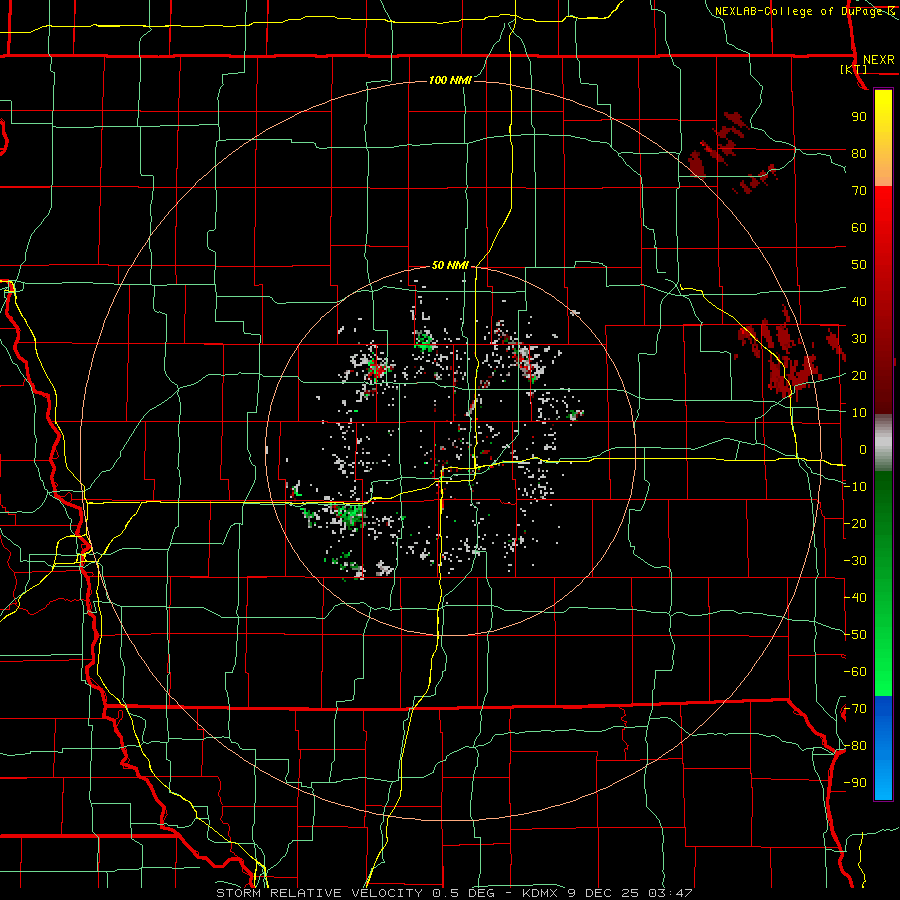900x900 pixels.
Task: Click the -50 value on velocity scale
Action: click(x=855, y=635)
